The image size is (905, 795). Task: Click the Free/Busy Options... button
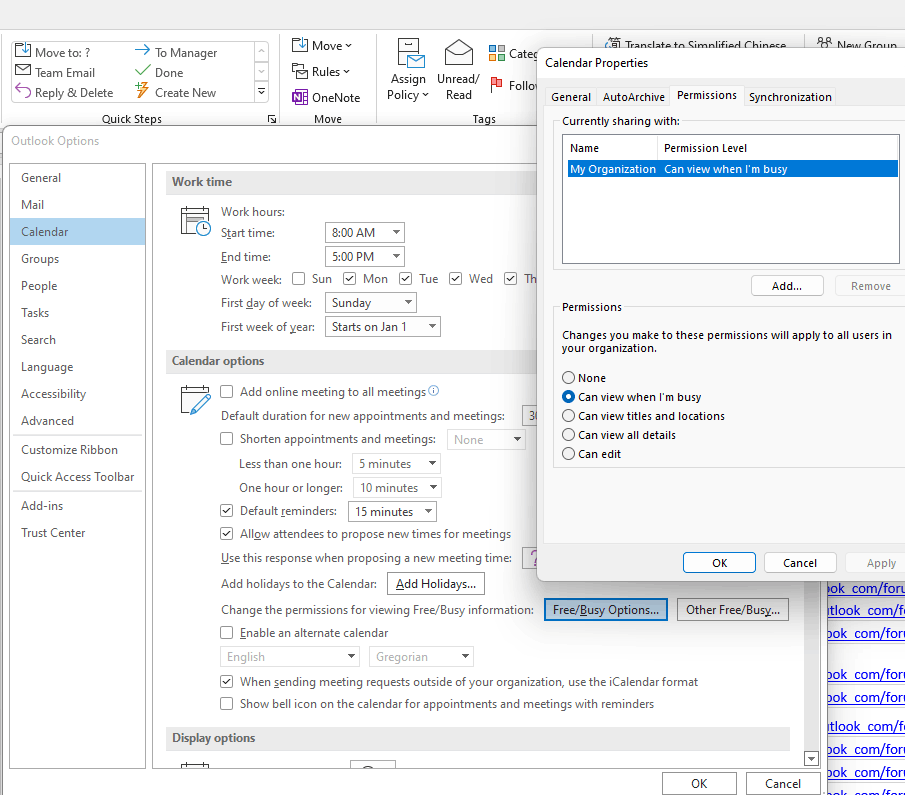[x=605, y=610]
